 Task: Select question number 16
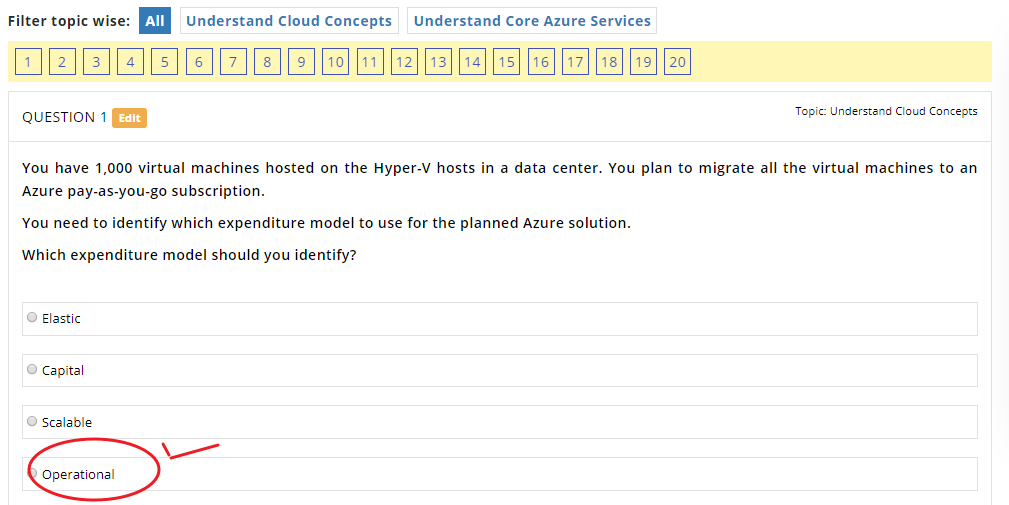pos(540,62)
